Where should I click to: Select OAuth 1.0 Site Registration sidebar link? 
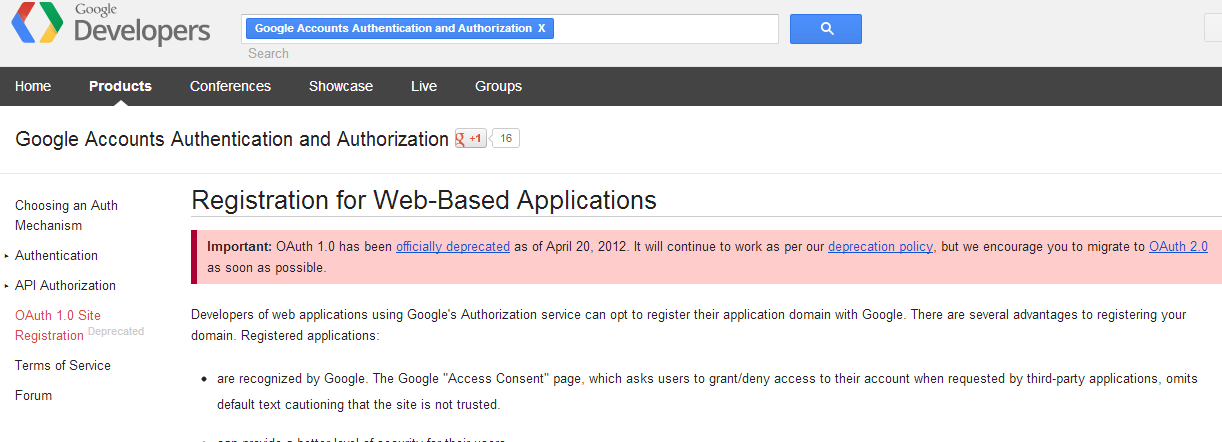tap(57, 325)
